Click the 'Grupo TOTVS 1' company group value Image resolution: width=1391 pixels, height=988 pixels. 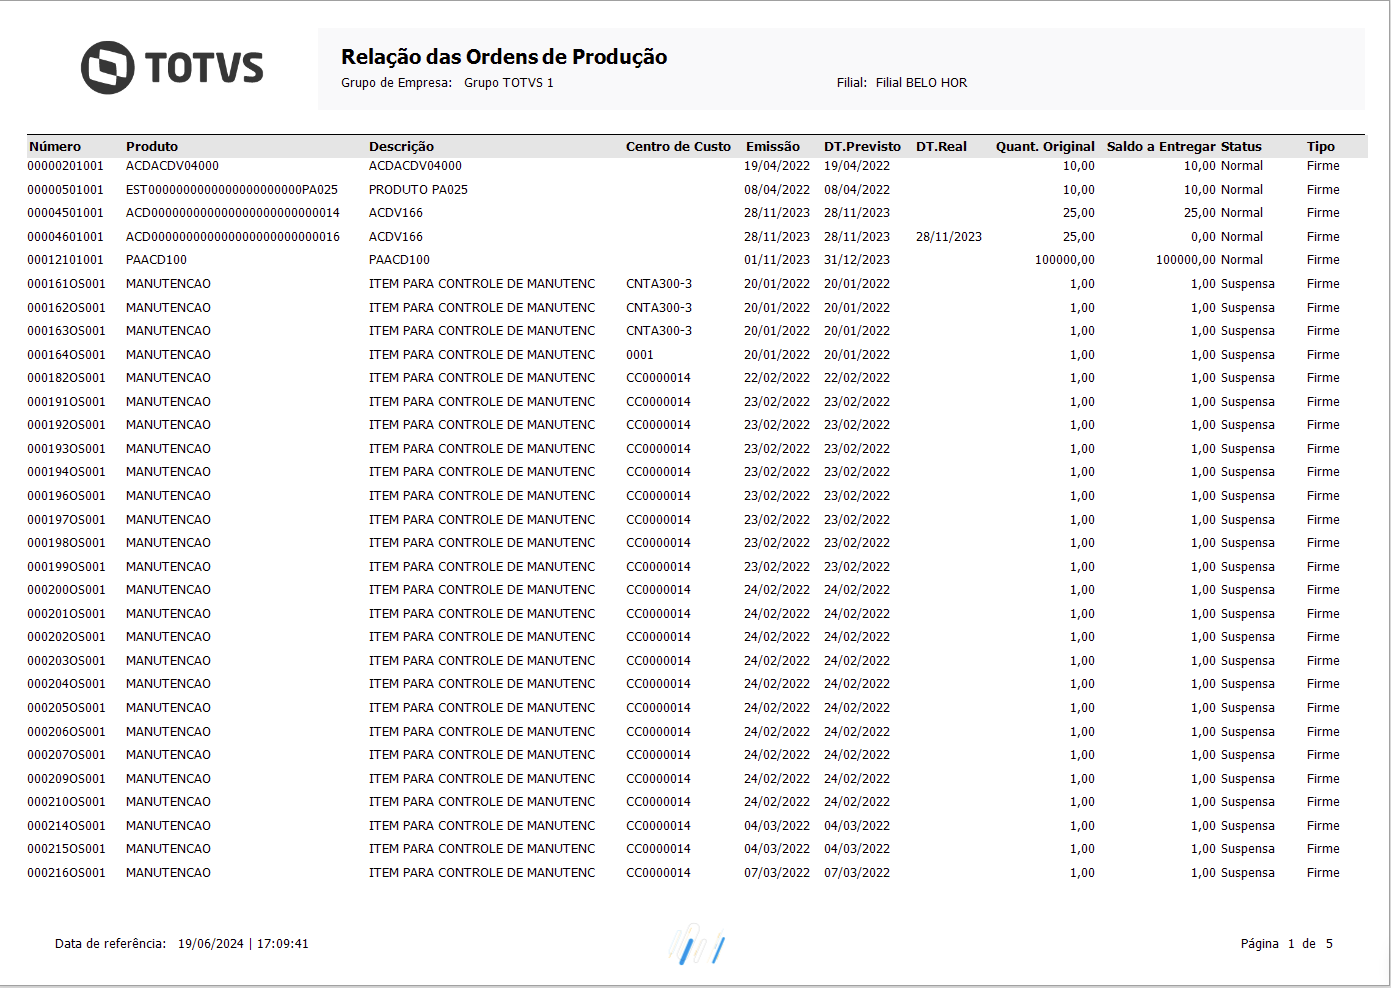pos(509,83)
